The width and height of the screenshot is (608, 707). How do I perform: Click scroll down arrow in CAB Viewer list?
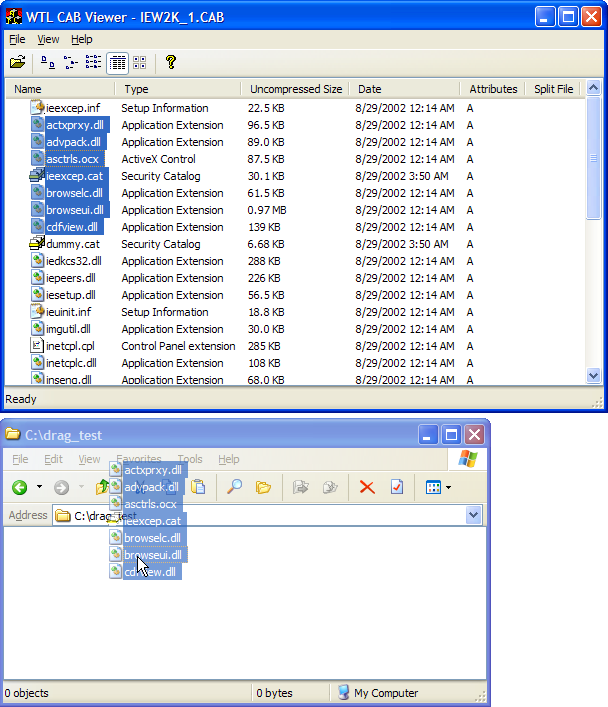point(594,375)
